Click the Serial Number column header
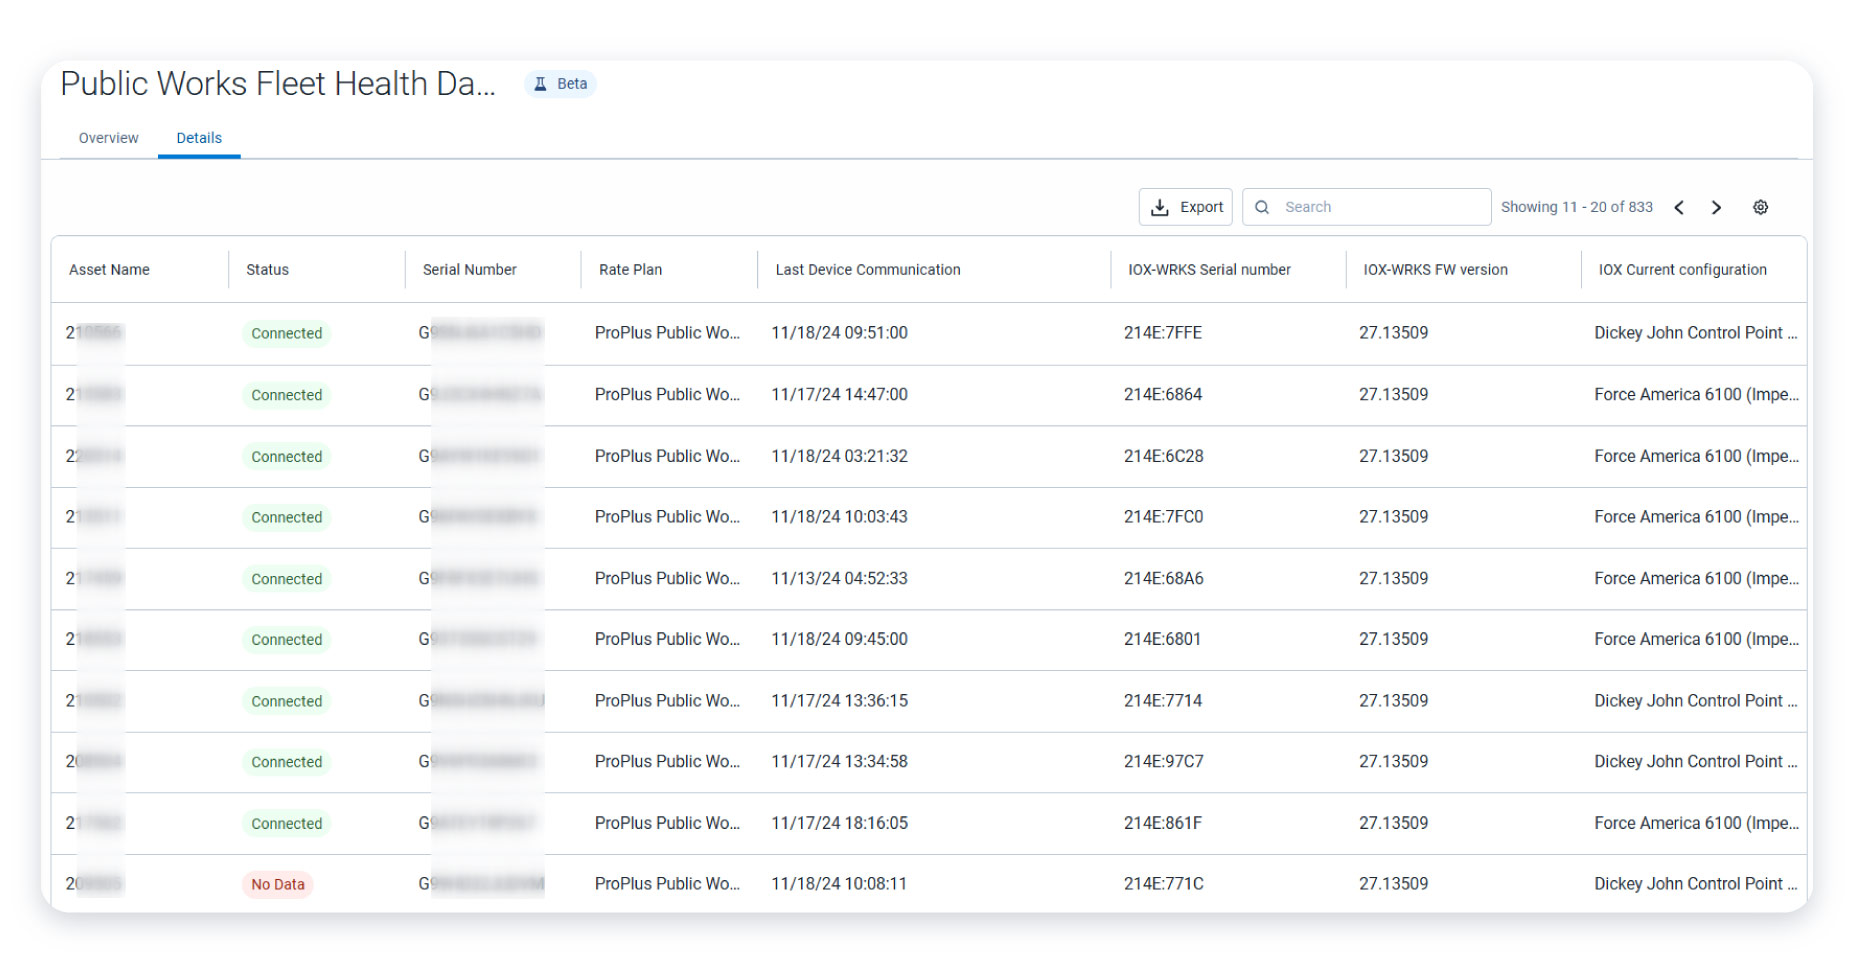Image resolution: width=1854 pixels, height=973 pixels. (468, 269)
